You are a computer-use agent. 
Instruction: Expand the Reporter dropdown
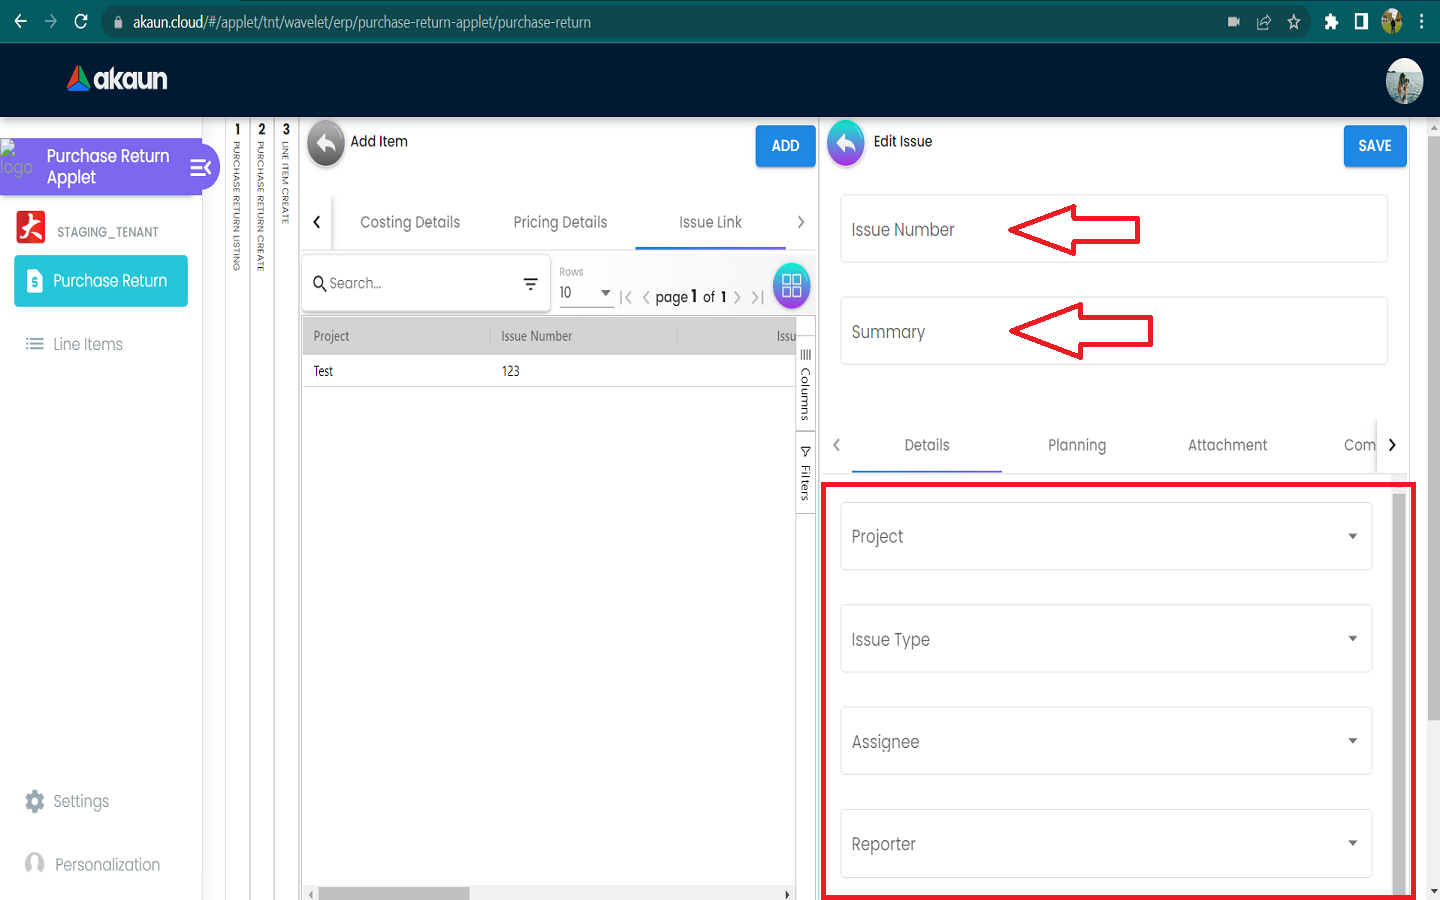[1106, 843]
